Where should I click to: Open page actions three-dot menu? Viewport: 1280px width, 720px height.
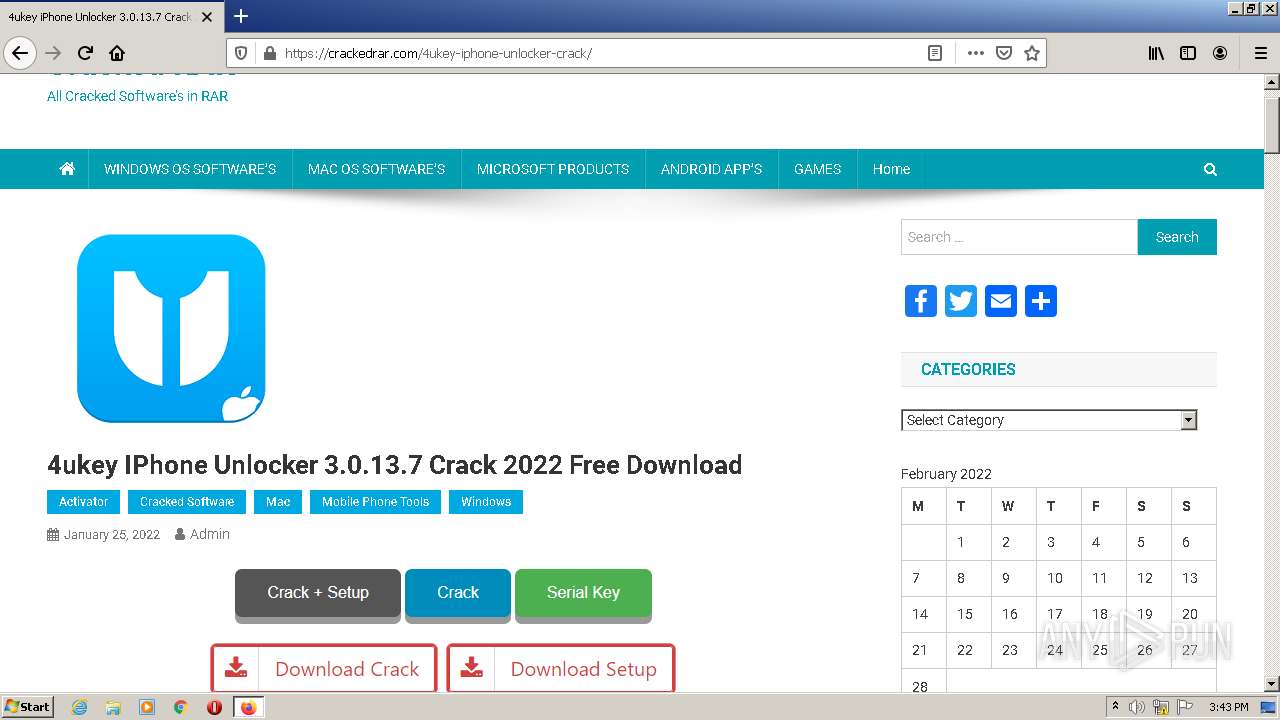975,53
